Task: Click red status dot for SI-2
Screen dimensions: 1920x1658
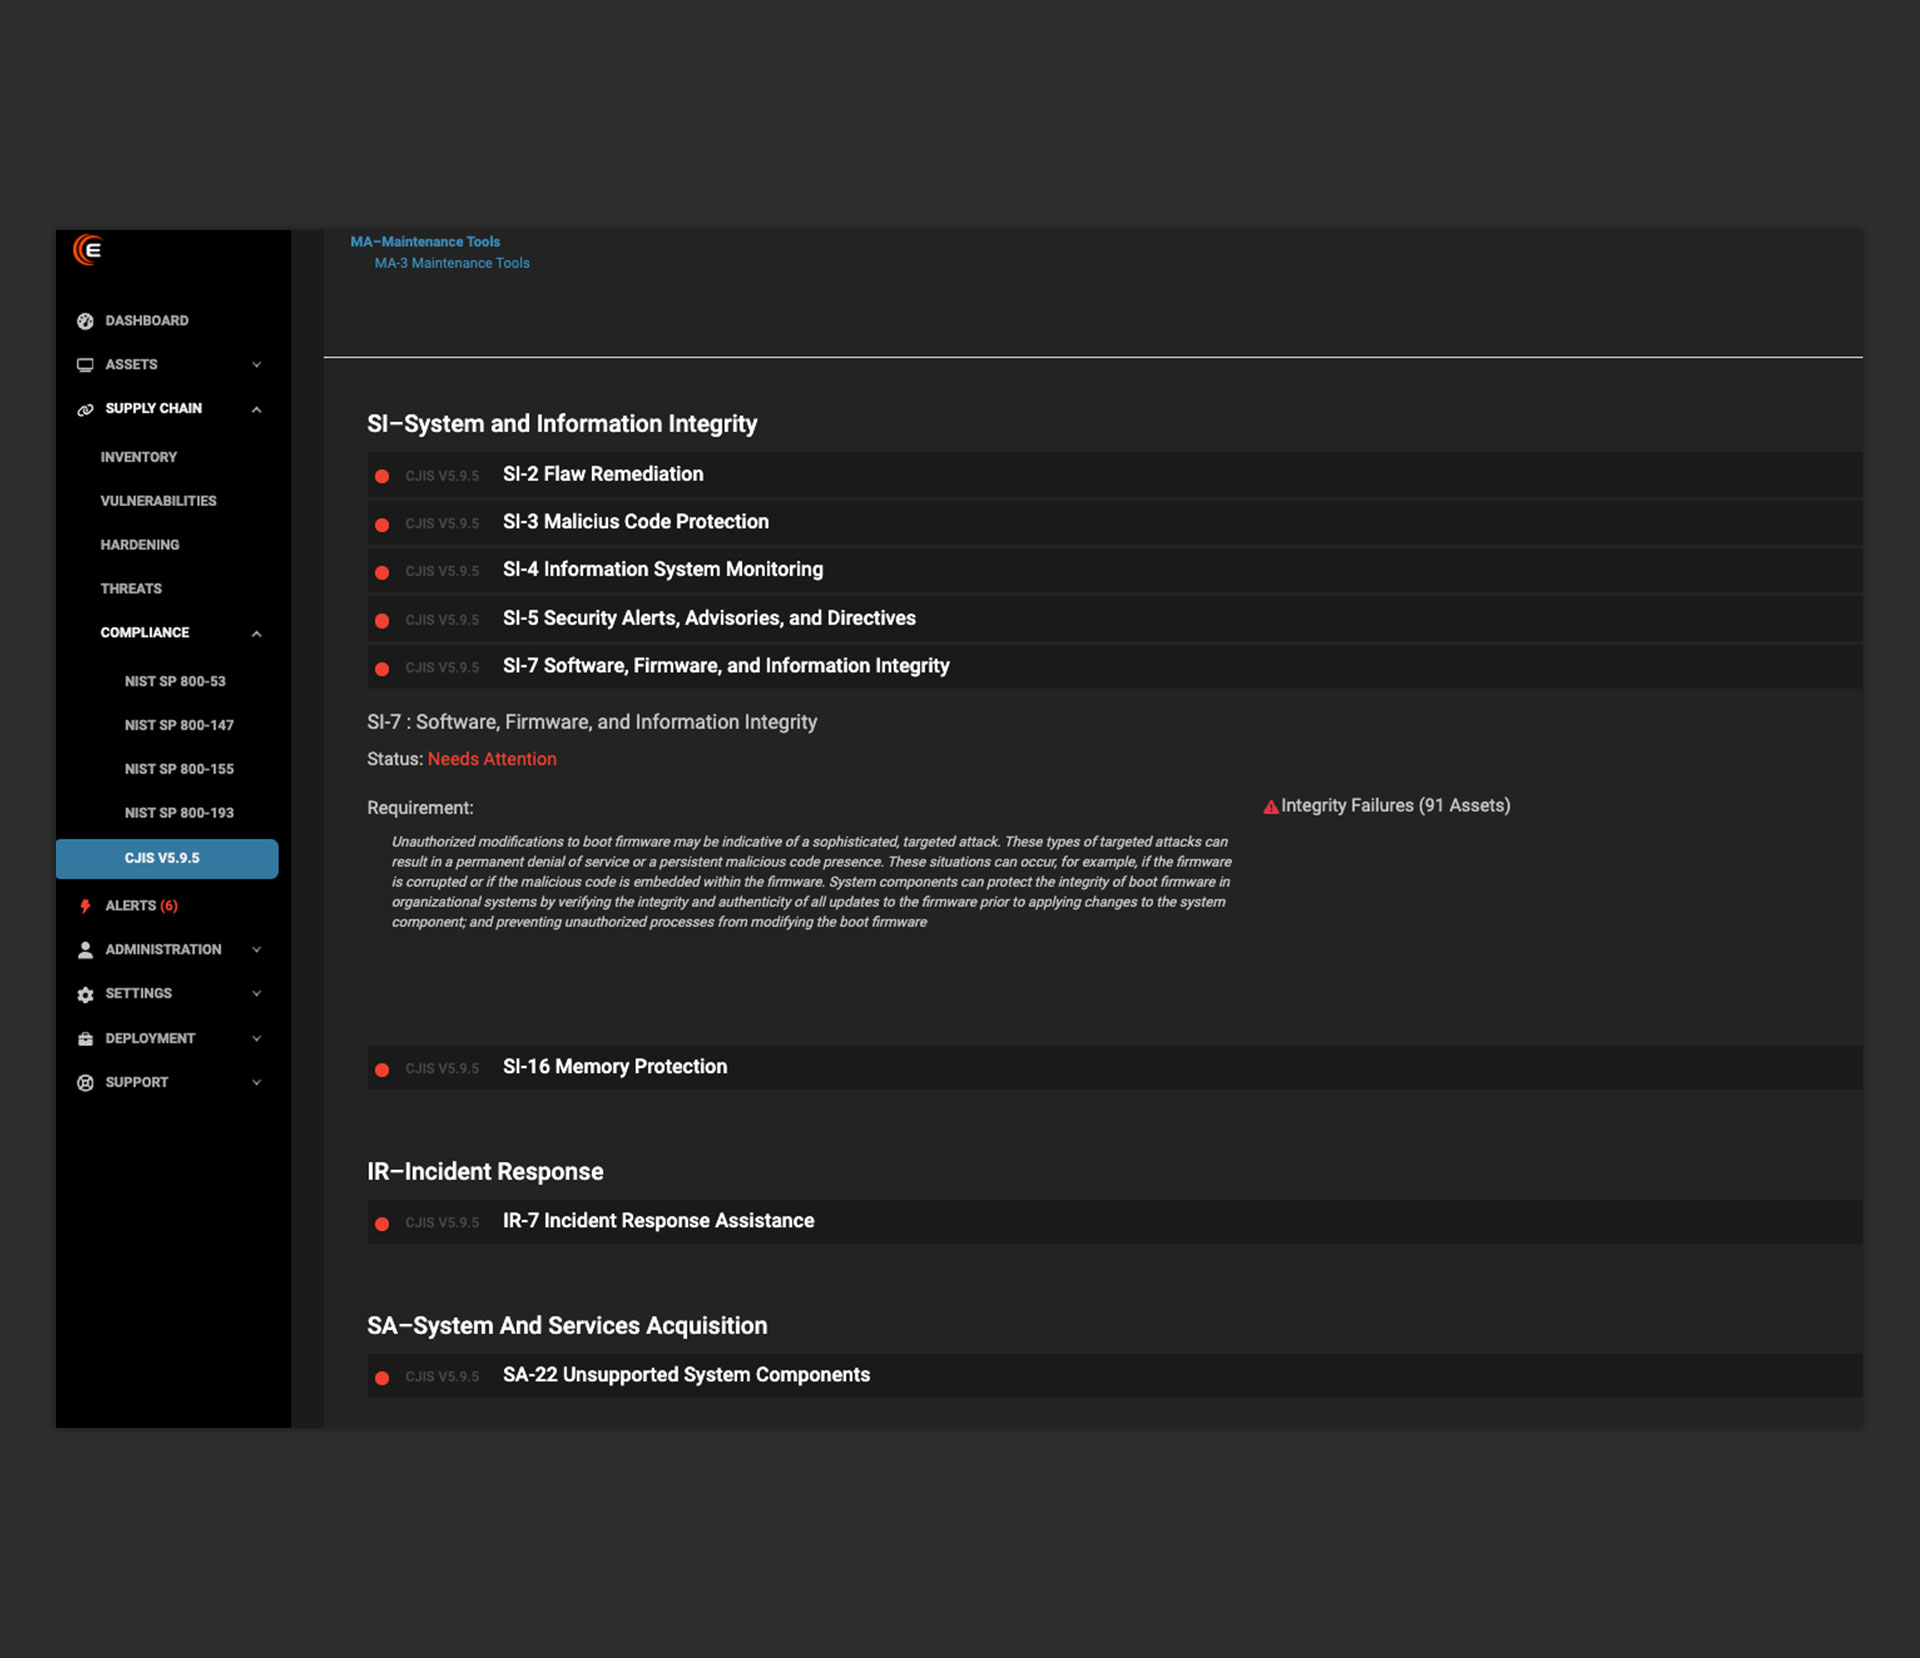Action: point(382,477)
